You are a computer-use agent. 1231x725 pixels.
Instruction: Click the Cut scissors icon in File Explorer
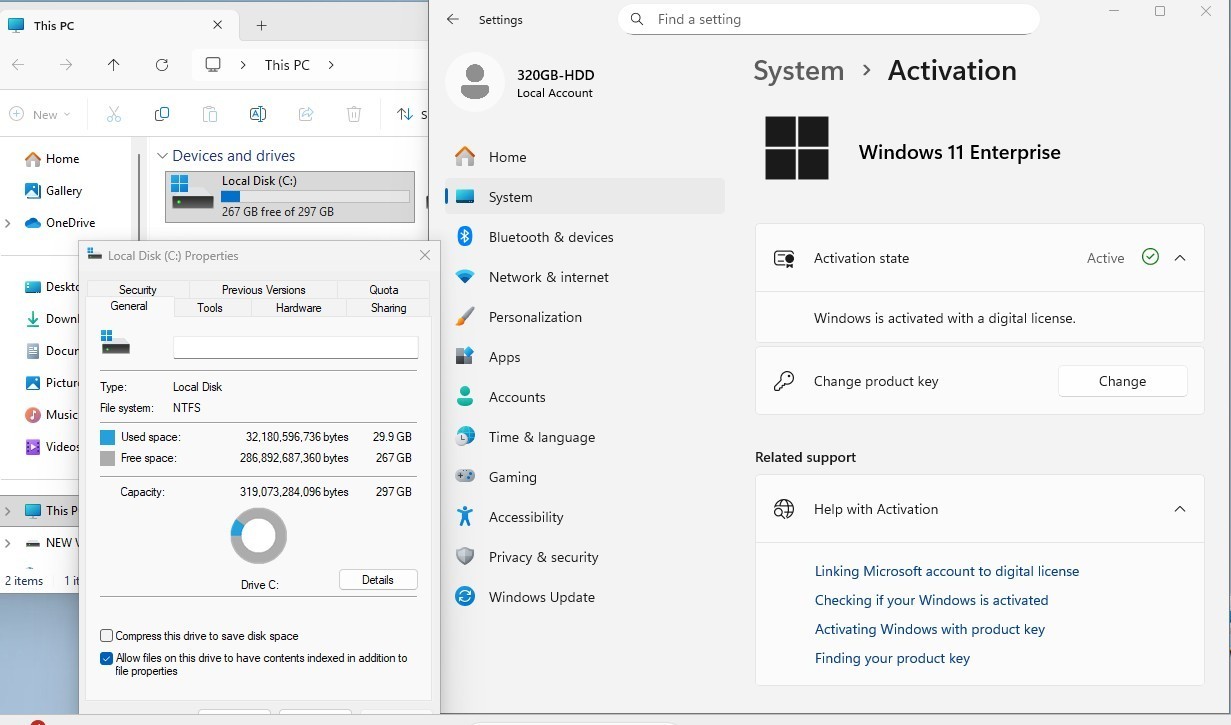tap(114, 115)
